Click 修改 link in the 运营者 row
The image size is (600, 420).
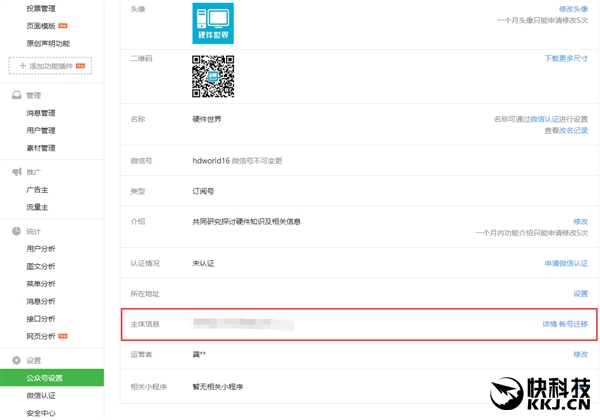pos(580,354)
